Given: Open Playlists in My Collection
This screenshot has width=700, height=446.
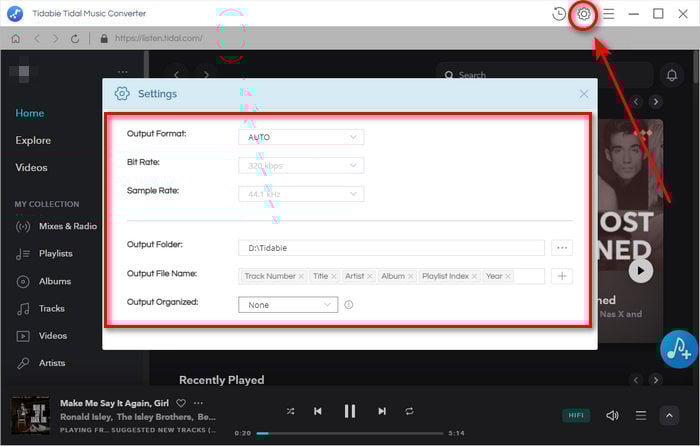Looking at the screenshot, I should 44,254.
